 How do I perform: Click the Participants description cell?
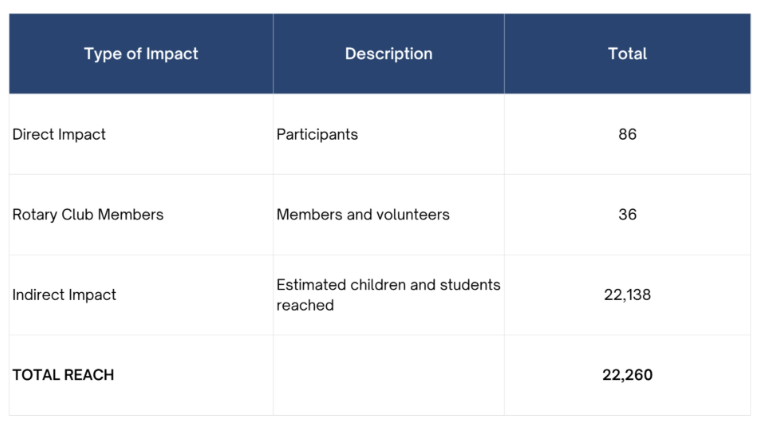[x=389, y=134]
